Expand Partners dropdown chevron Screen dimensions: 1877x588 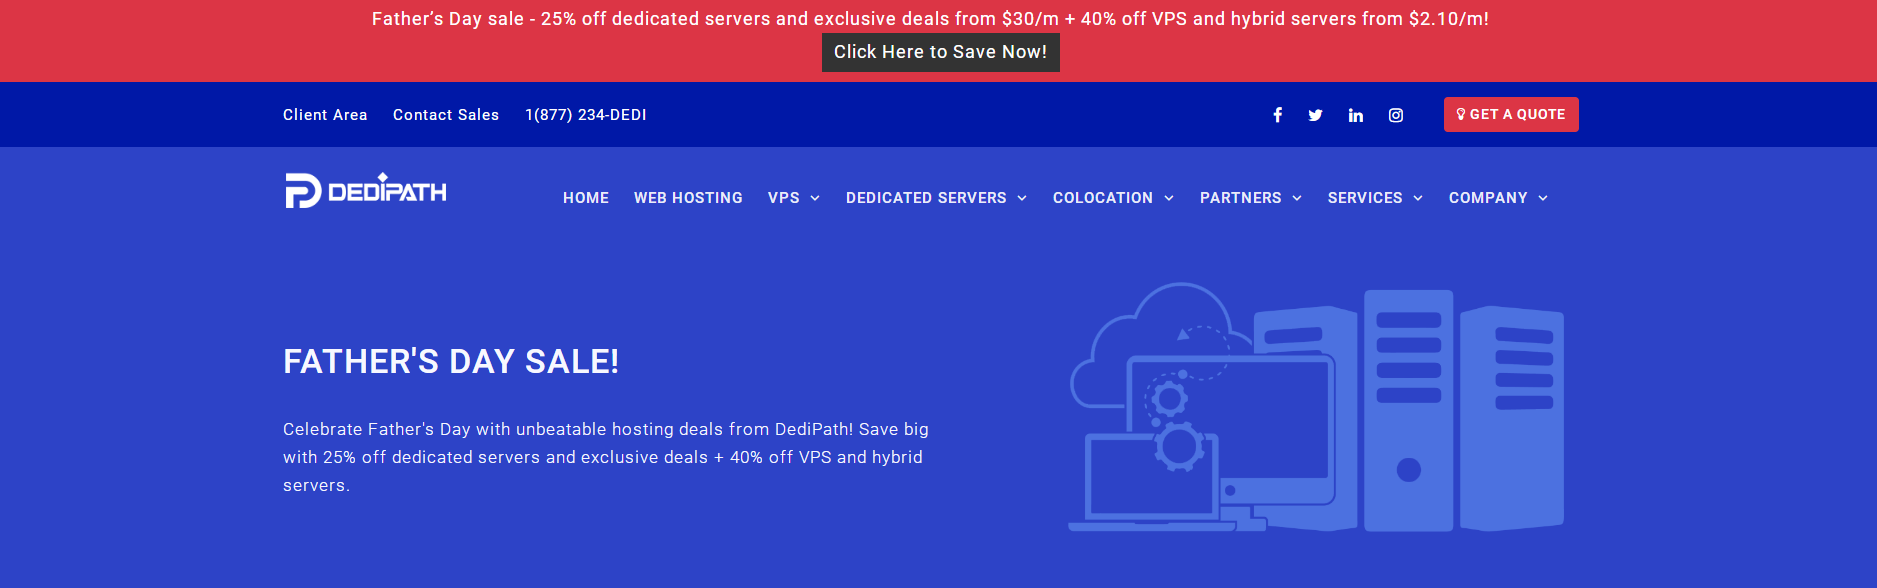click(1297, 198)
